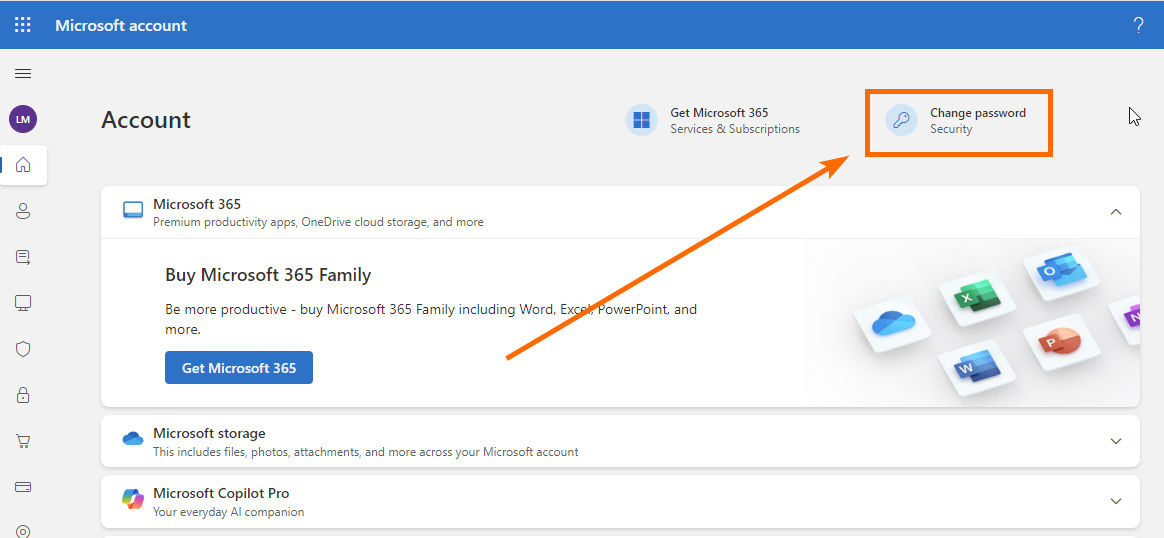Screen dimensions: 1164x538
Task: Collapse the Microsoft 365 section
Action: [x=1116, y=212]
